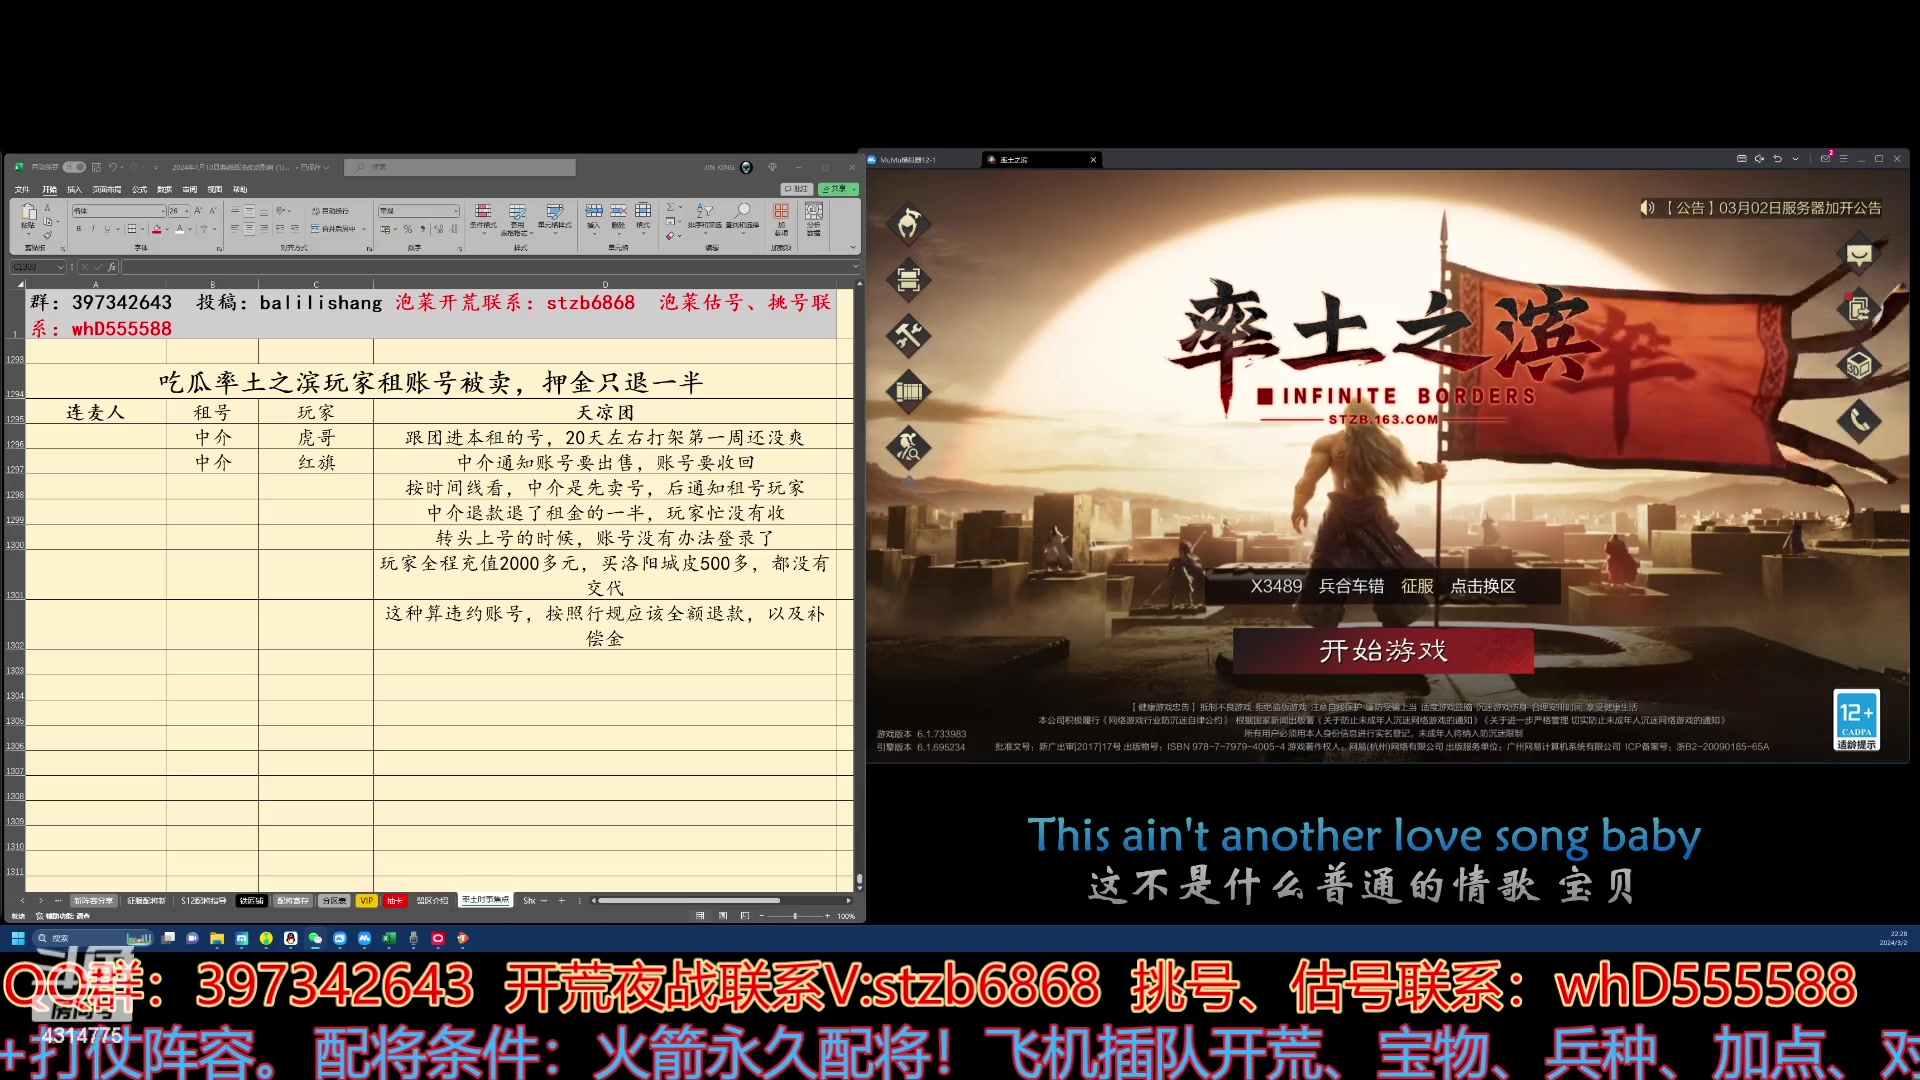Collapse the Excel ribbon chevron
The image size is (1920, 1080).
click(853, 247)
